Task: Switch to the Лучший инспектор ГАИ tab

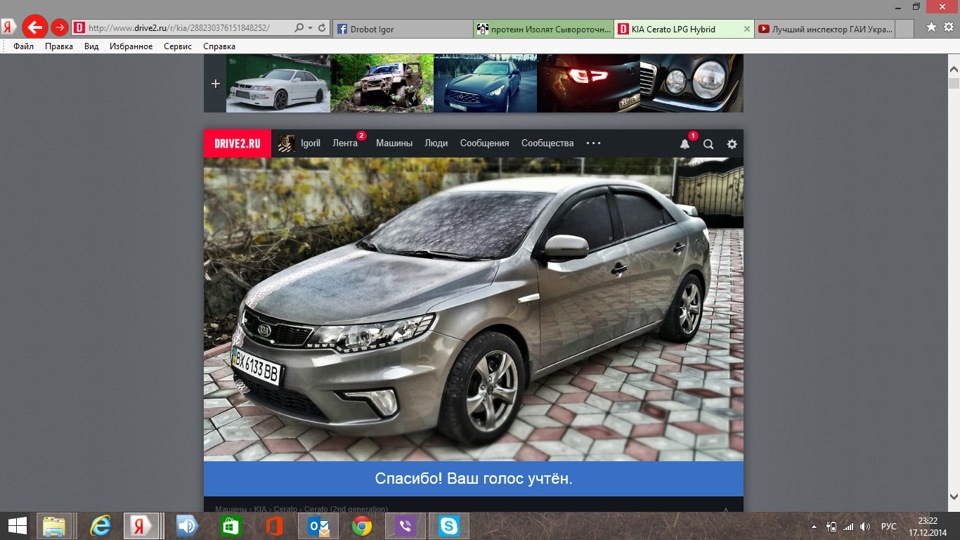Action: [825, 29]
